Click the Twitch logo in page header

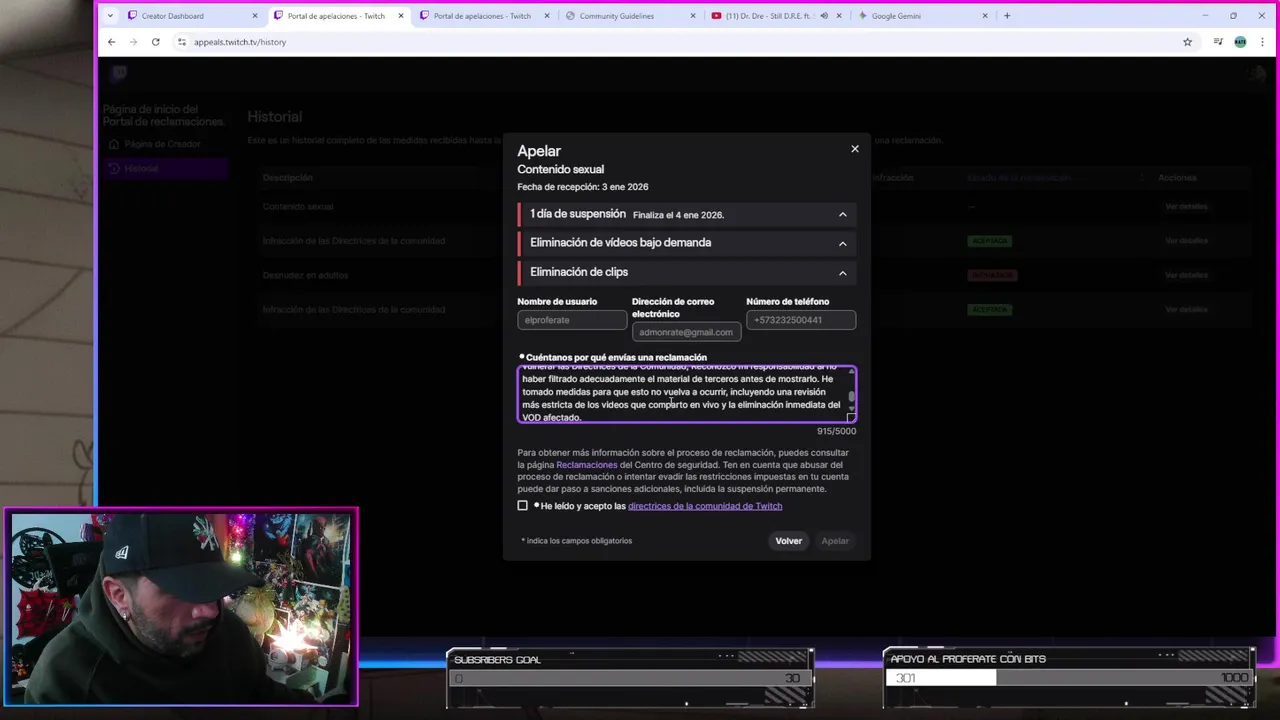119,73
